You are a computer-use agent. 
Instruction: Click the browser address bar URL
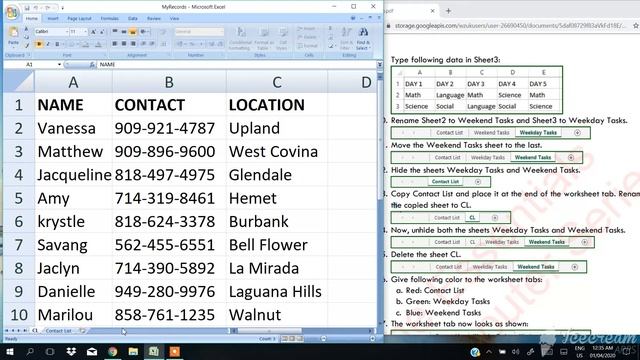click(x=510, y=26)
